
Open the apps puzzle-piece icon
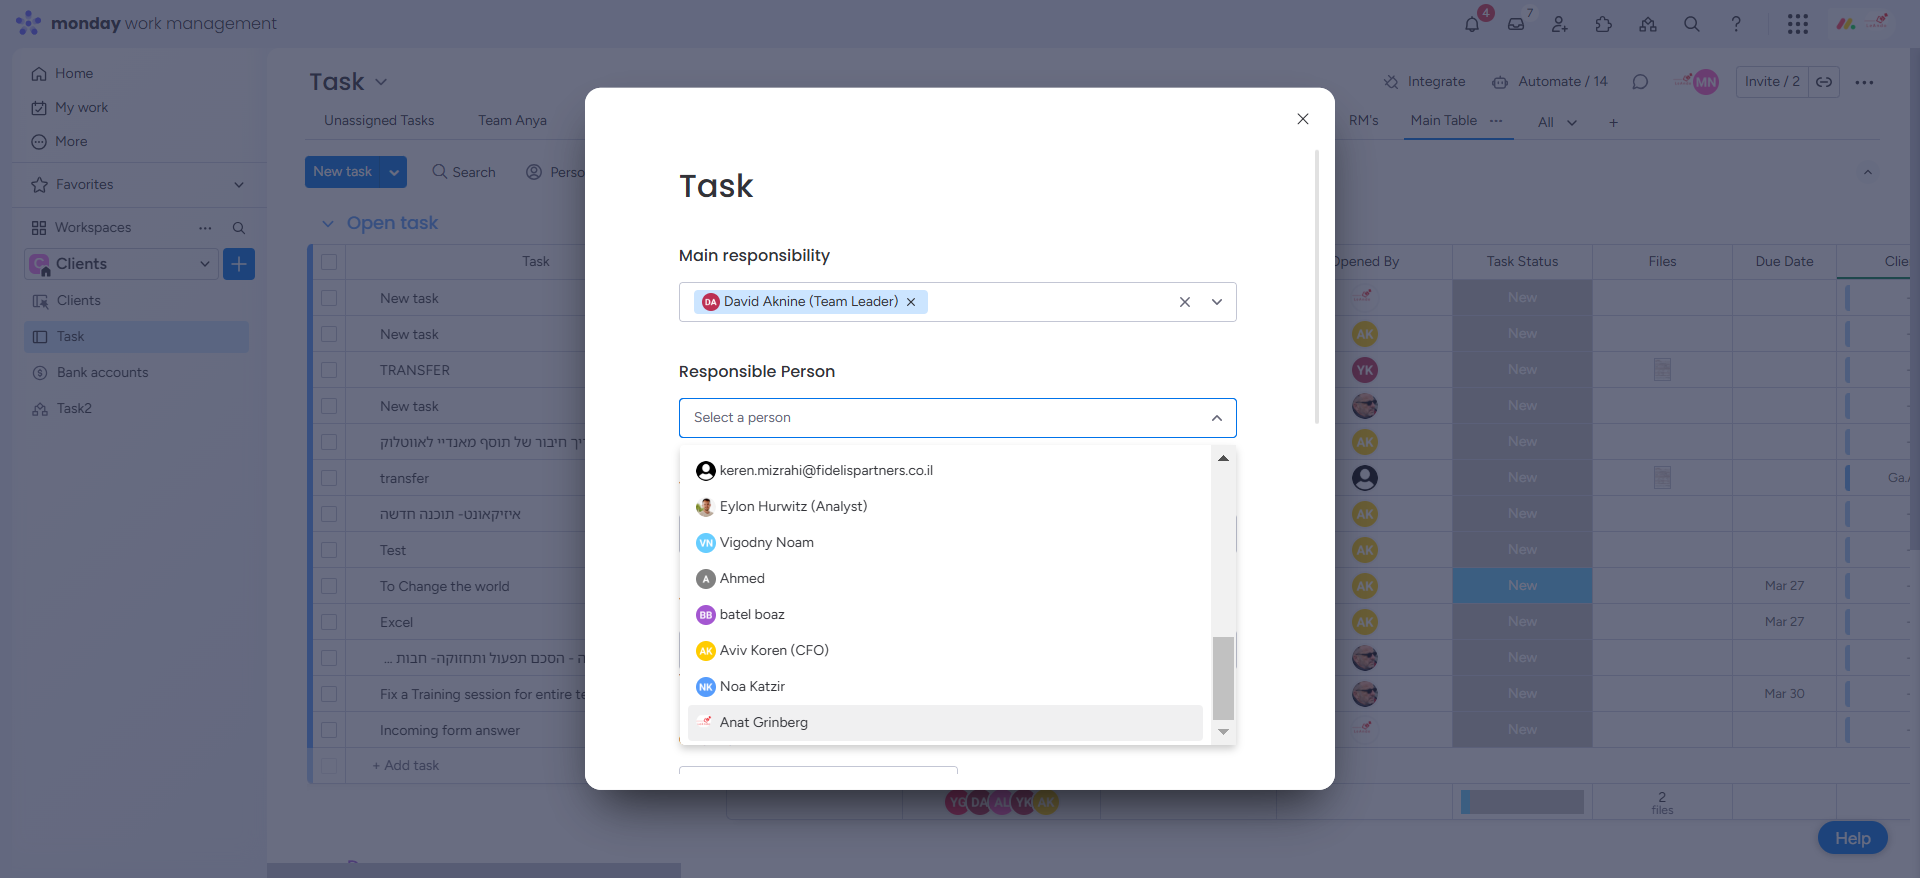(x=1604, y=24)
